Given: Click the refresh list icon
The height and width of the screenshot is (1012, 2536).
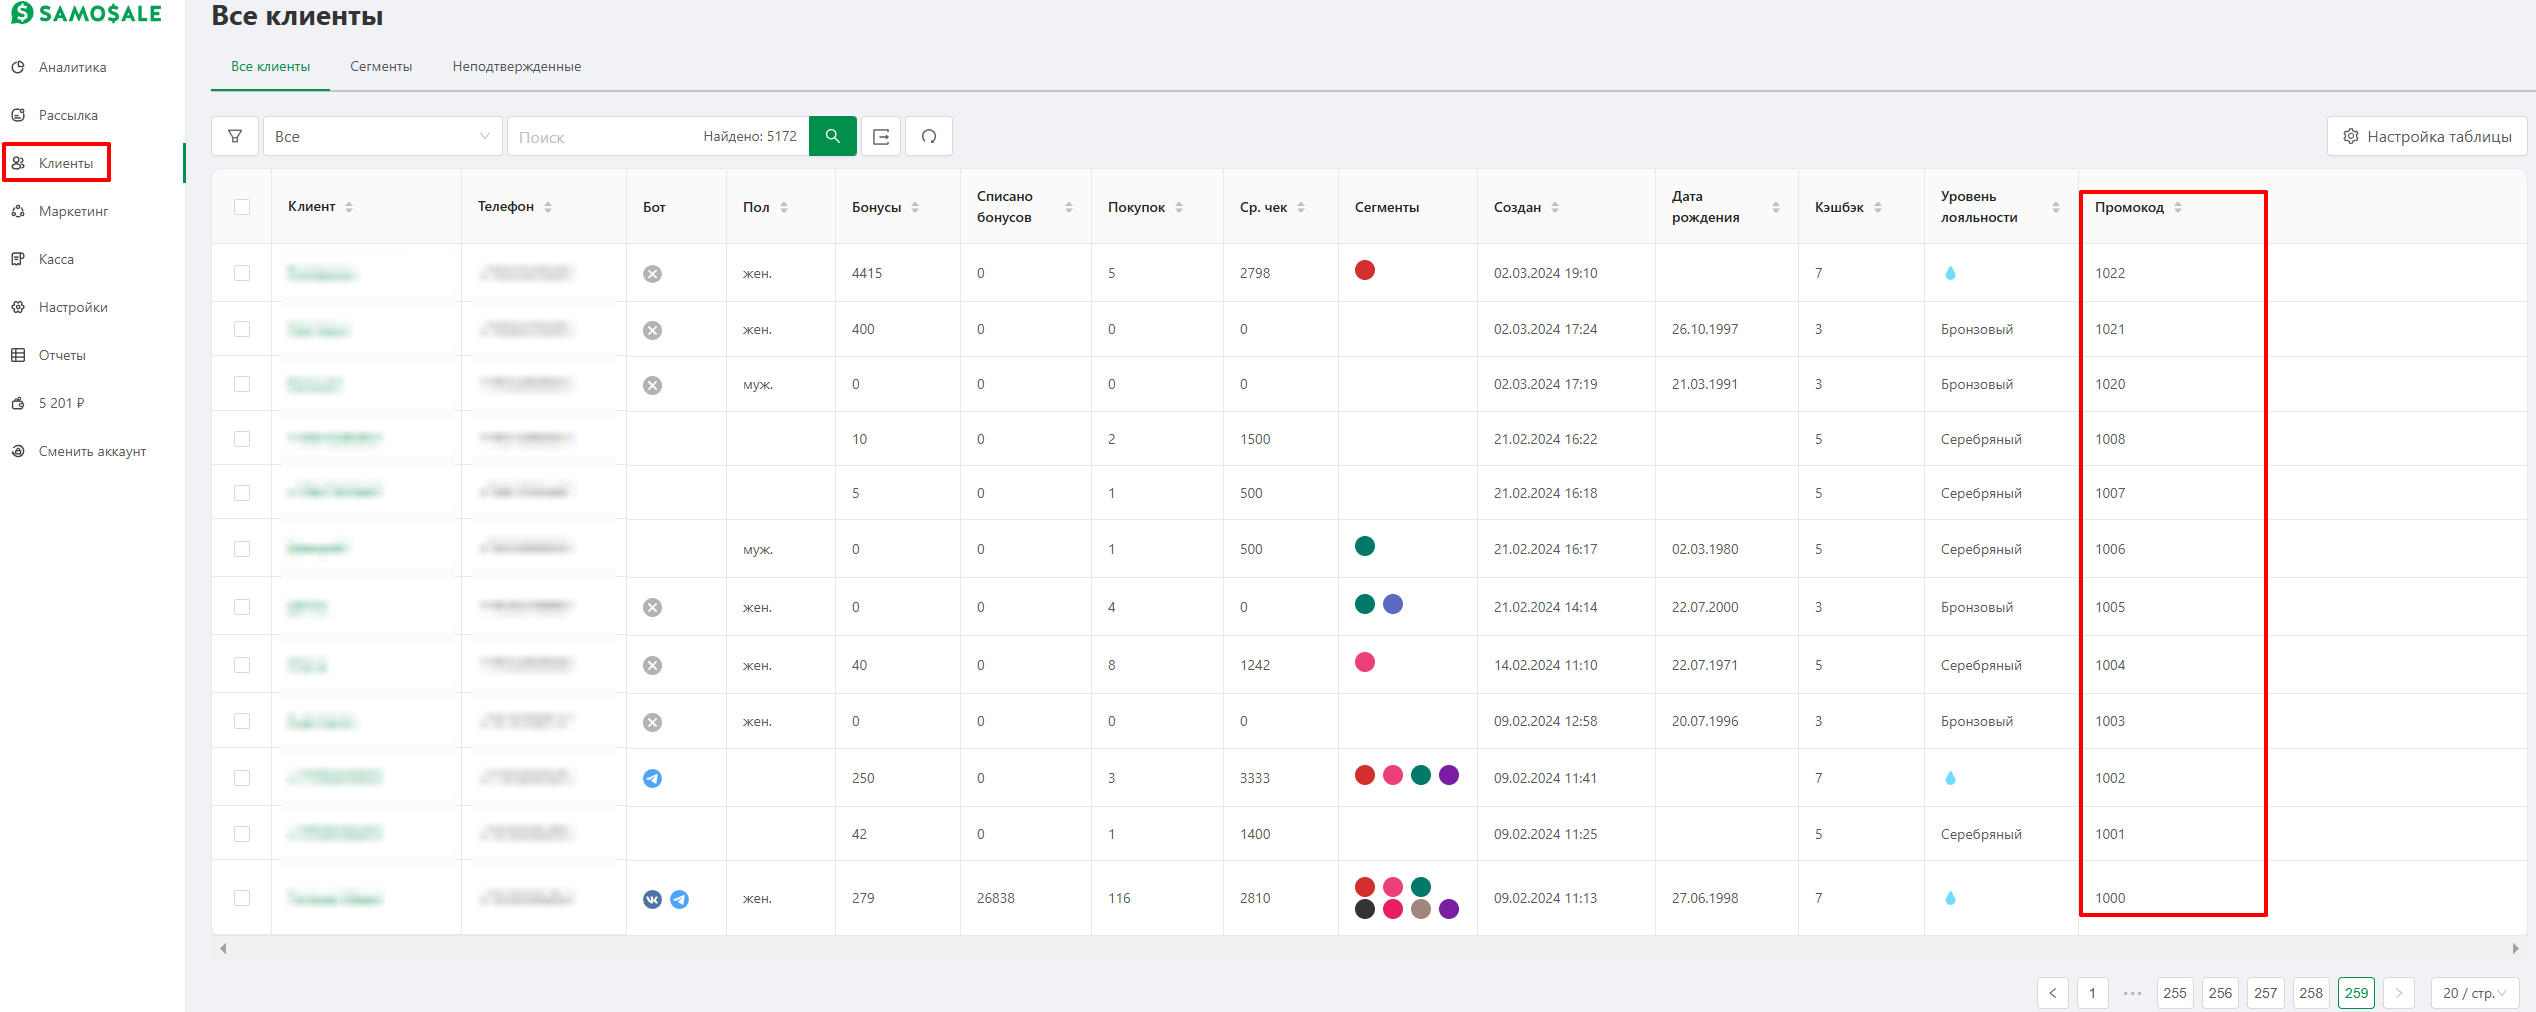Looking at the screenshot, I should 929,136.
